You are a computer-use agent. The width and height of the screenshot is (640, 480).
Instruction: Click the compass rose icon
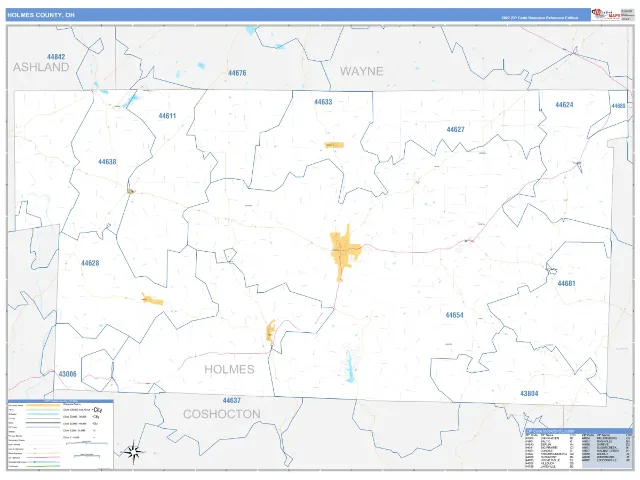point(133,452)
